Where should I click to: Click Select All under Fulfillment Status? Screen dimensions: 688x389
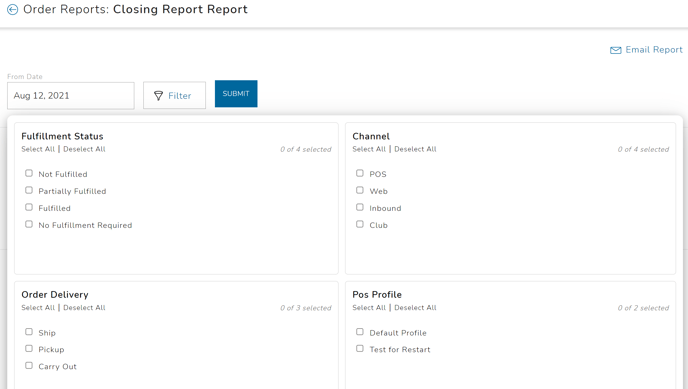[x=38, y=149]
